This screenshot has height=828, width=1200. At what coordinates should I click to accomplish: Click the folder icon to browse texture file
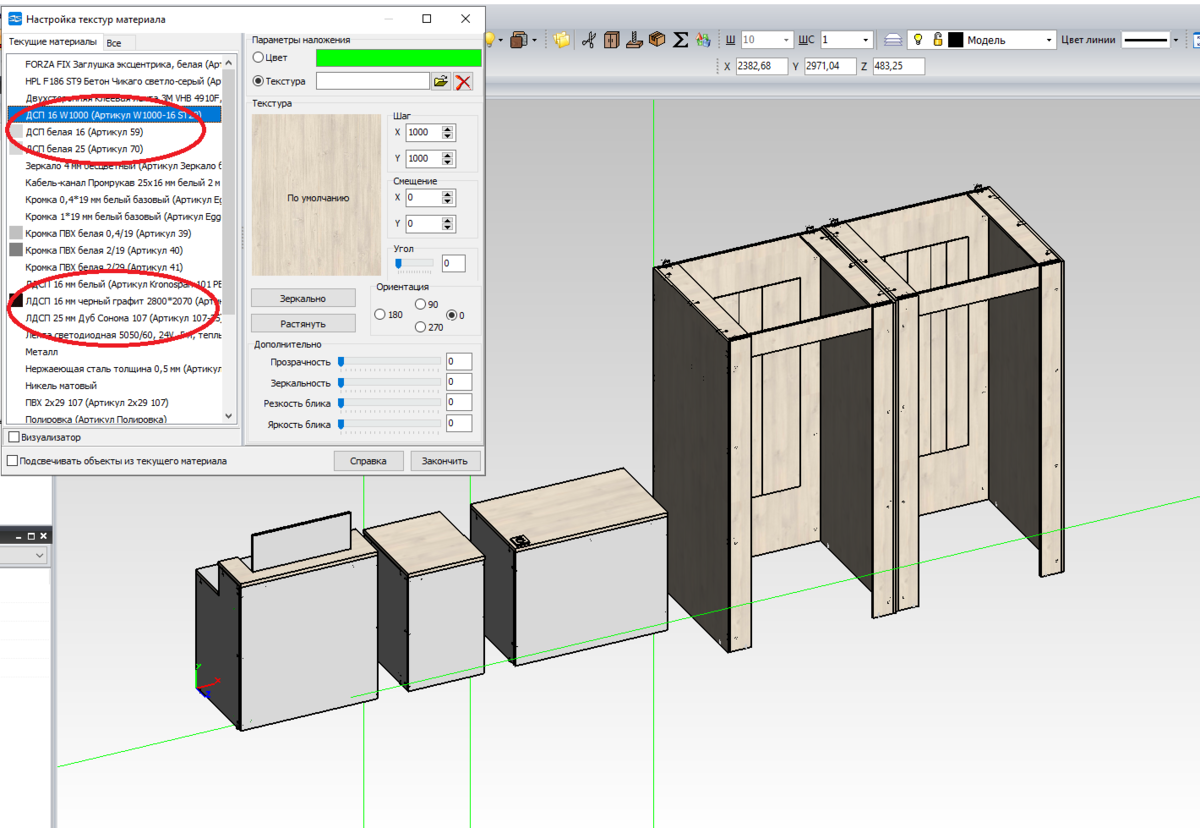(x=441, y=81)
